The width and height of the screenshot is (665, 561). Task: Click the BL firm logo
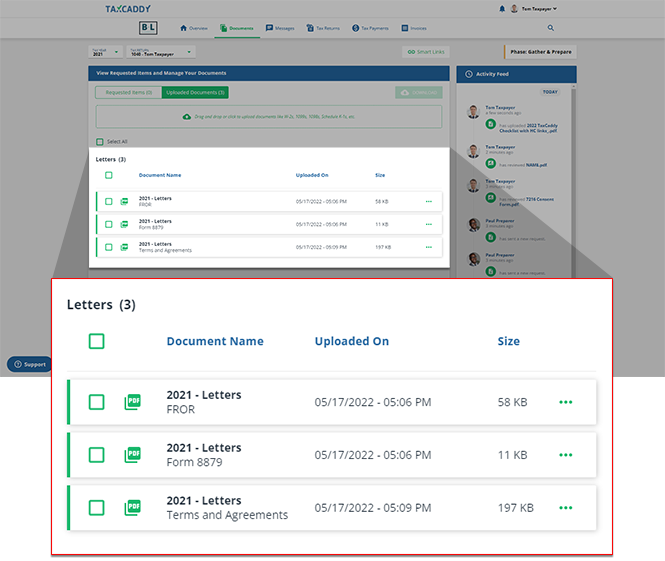148,28
